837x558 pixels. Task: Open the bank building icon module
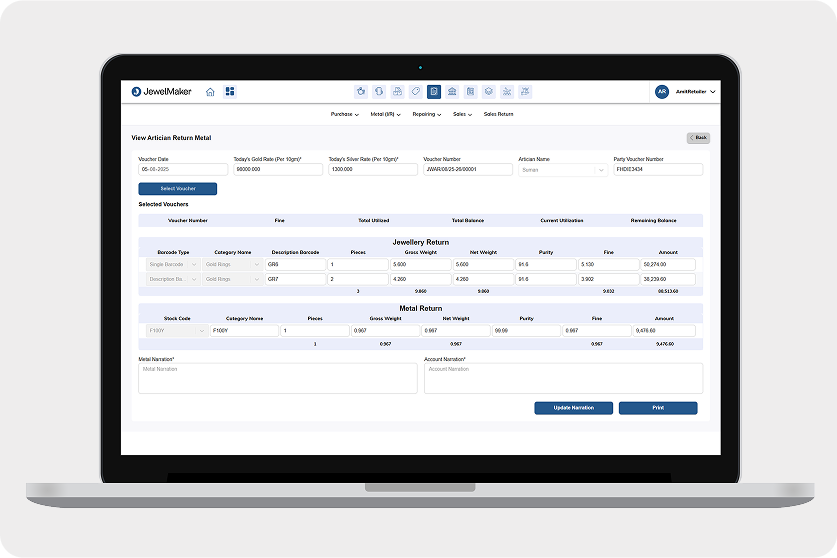452,92
